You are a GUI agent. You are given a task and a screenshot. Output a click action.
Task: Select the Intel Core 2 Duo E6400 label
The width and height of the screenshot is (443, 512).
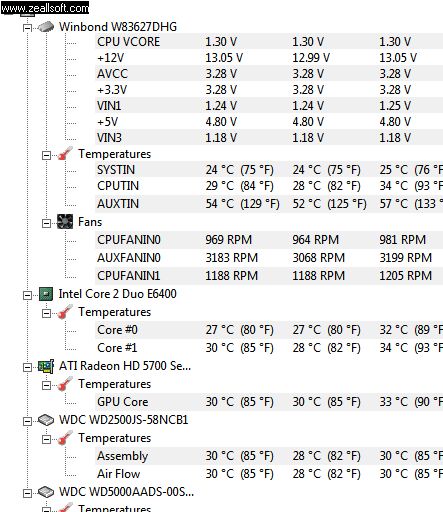(117, 294)
